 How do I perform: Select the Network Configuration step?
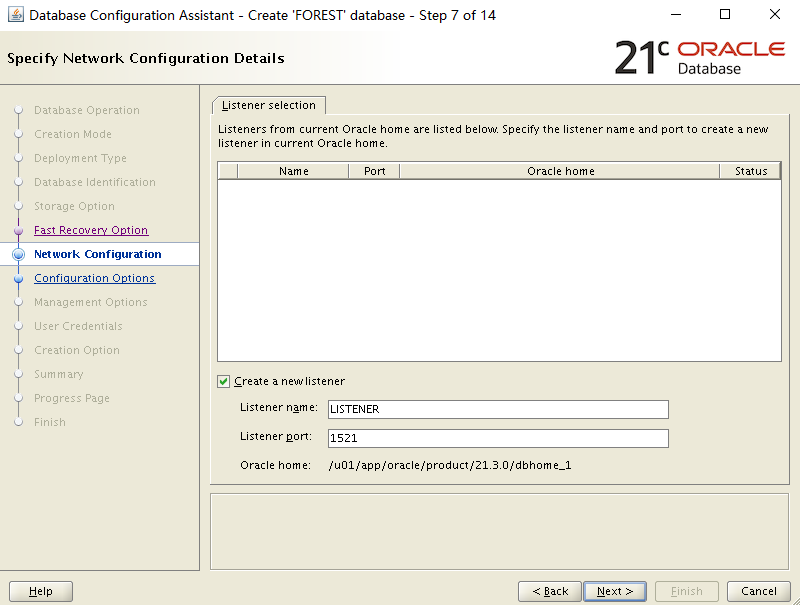(x=97, y=254)
